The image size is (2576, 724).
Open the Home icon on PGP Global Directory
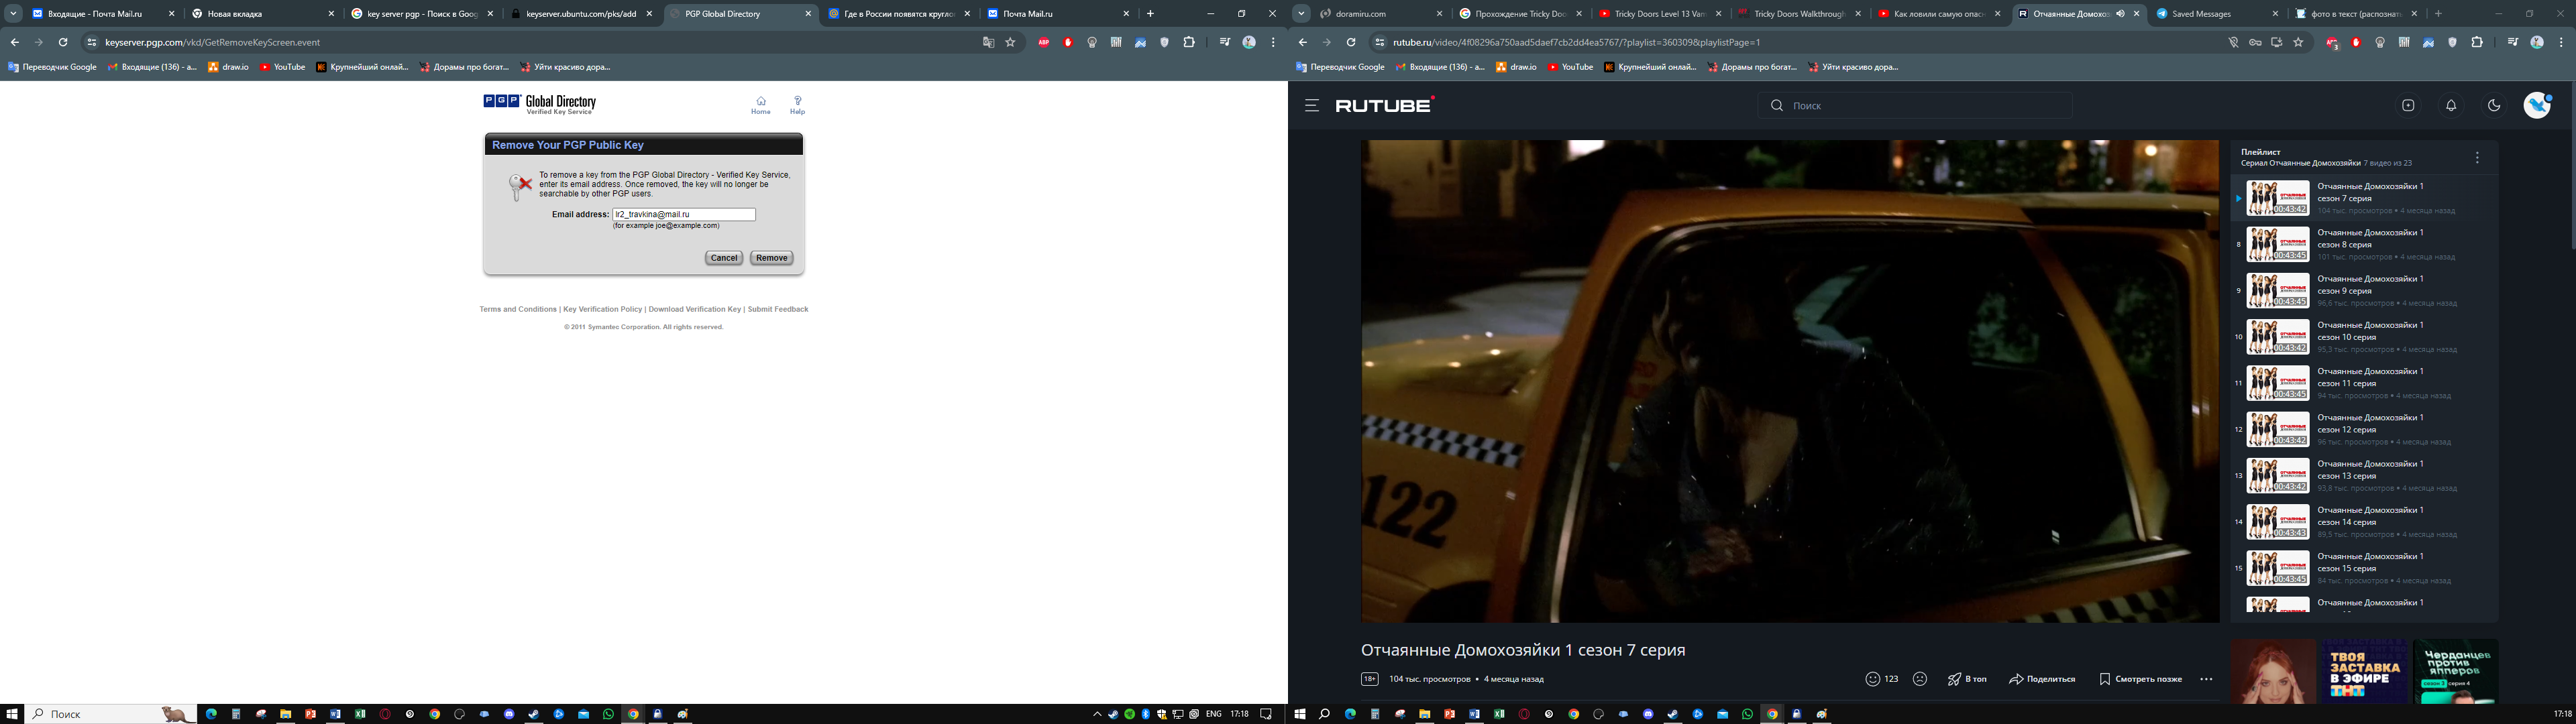point(761,105)
